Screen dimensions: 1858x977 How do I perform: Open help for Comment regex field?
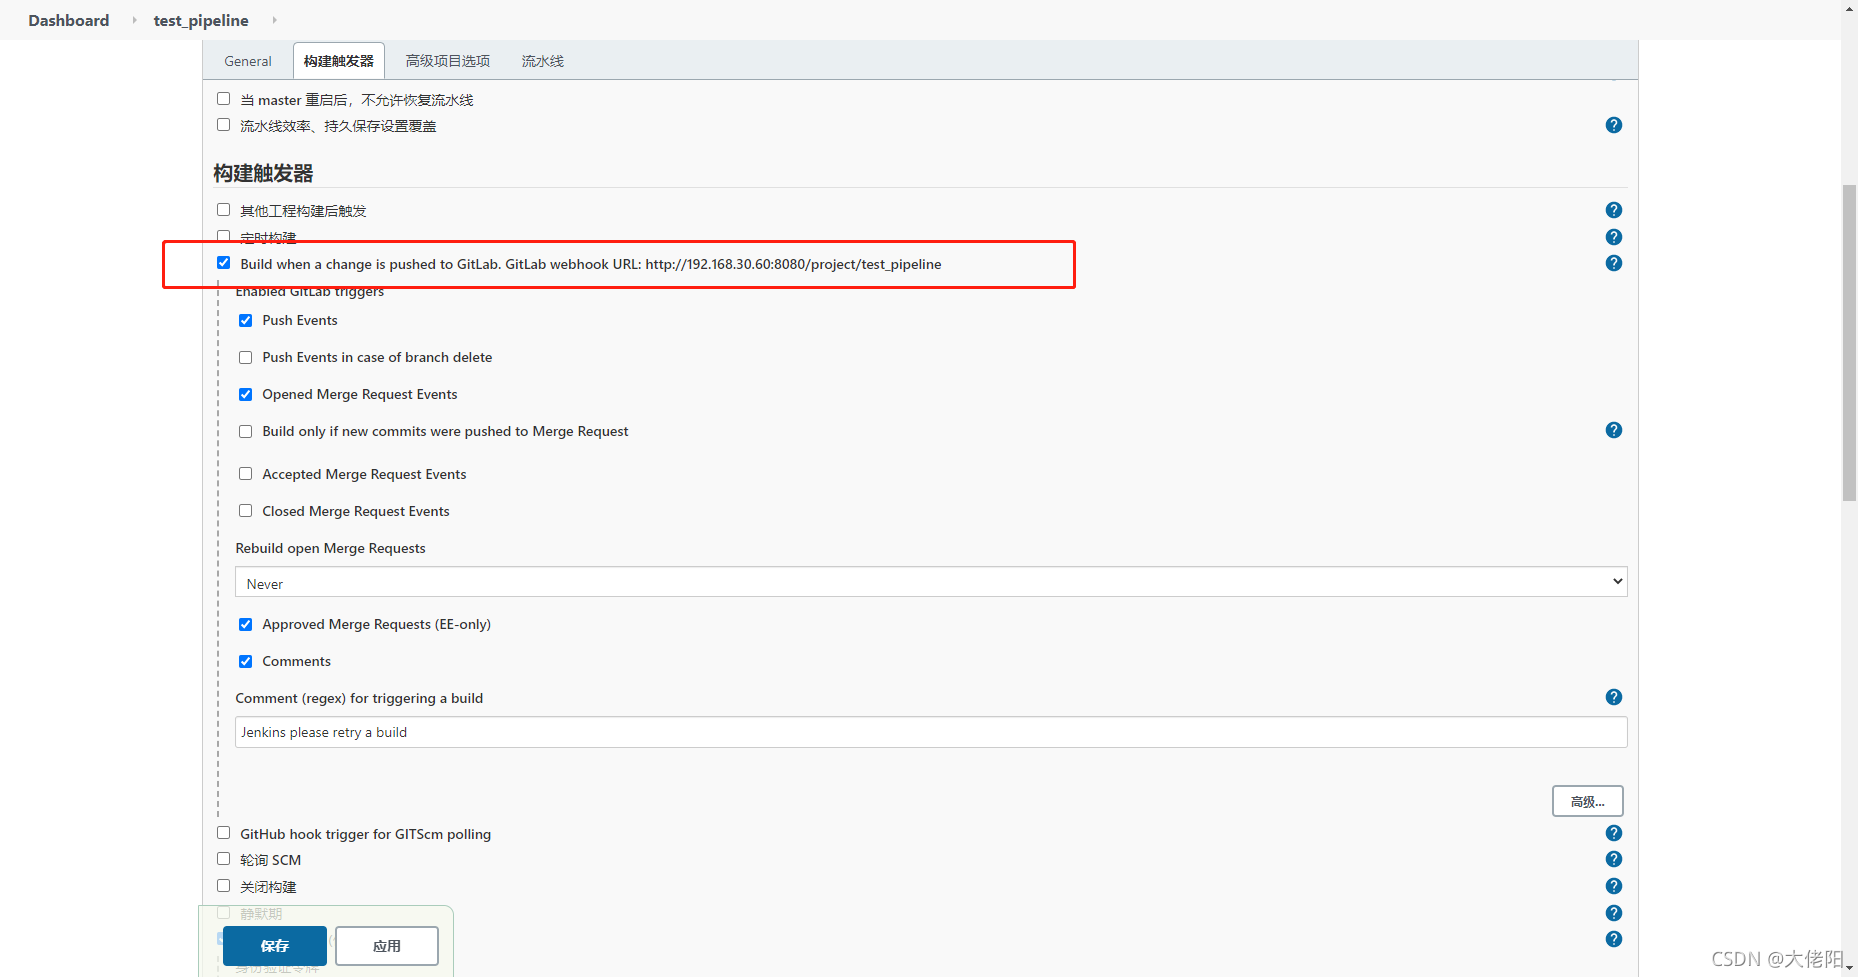1613,697
